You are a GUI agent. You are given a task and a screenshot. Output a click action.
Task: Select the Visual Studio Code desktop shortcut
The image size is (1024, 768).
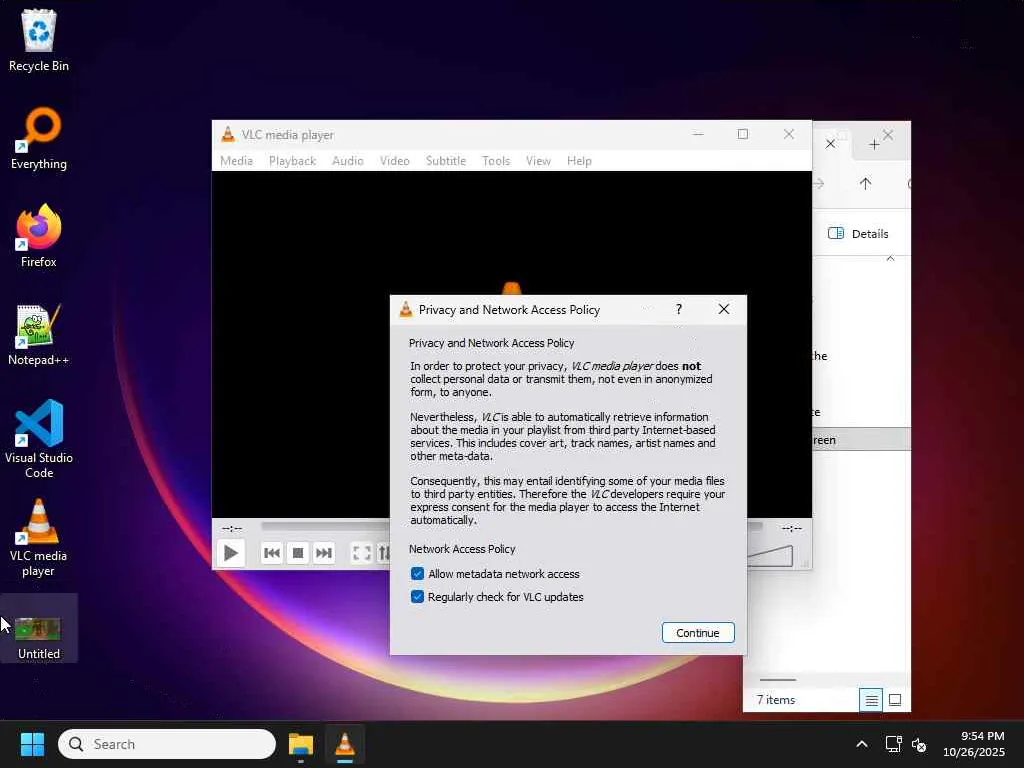coord(39,439)
